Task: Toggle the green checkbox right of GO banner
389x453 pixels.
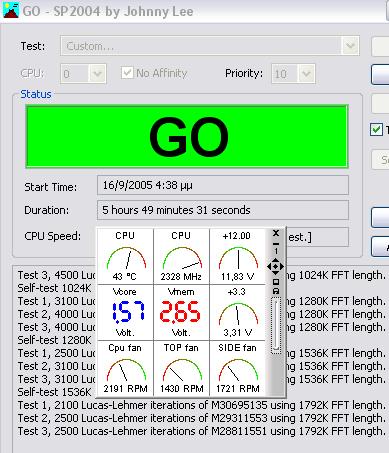Action: [x=376, y=129]
